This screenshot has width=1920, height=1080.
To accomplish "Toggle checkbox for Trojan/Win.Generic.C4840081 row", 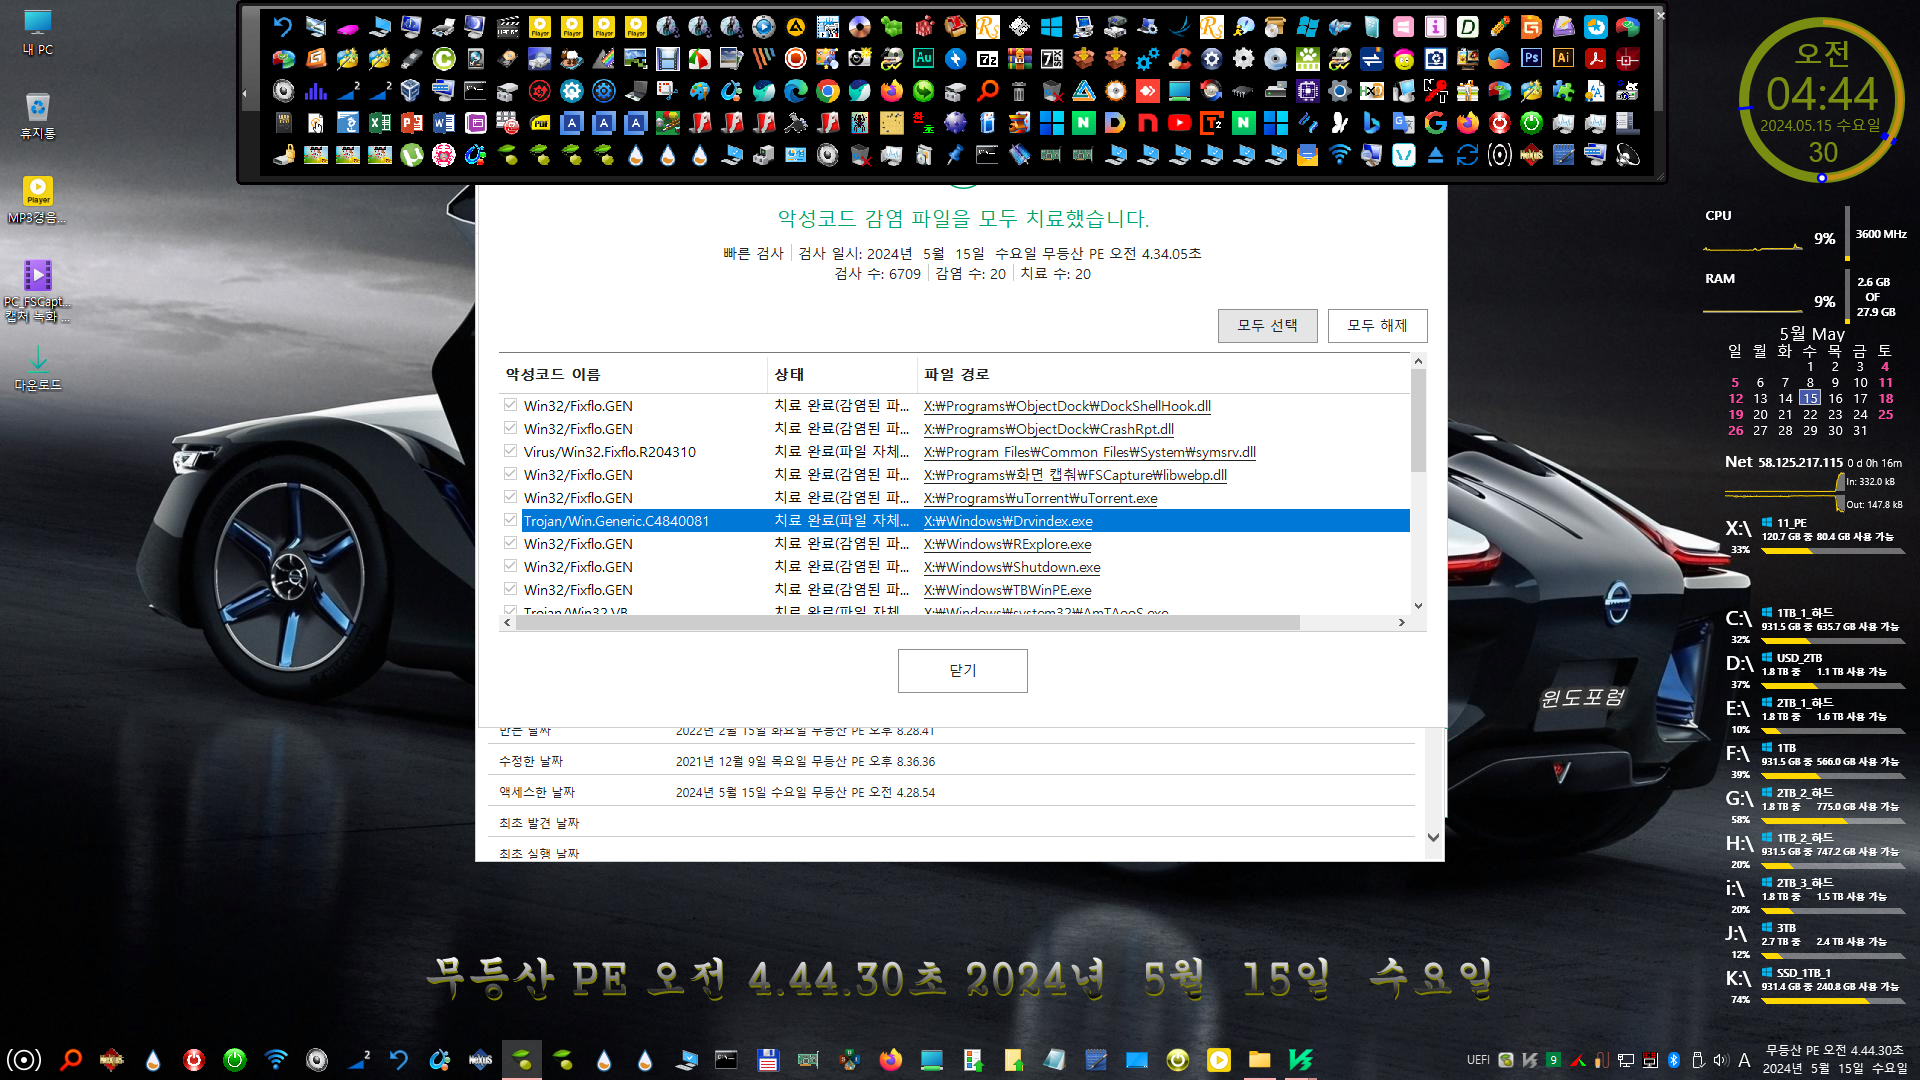I will click(510, 520).
